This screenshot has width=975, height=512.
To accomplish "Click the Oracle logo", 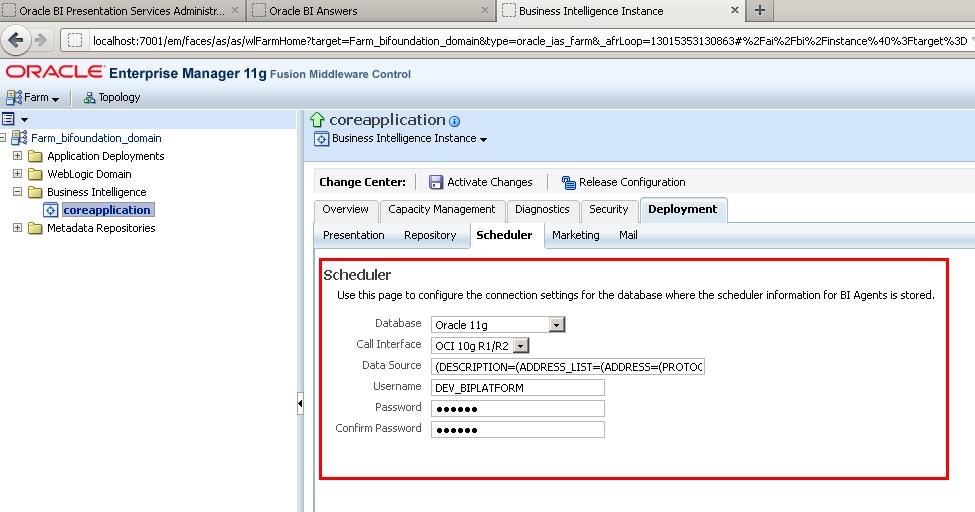I will [x=55, y=72].
